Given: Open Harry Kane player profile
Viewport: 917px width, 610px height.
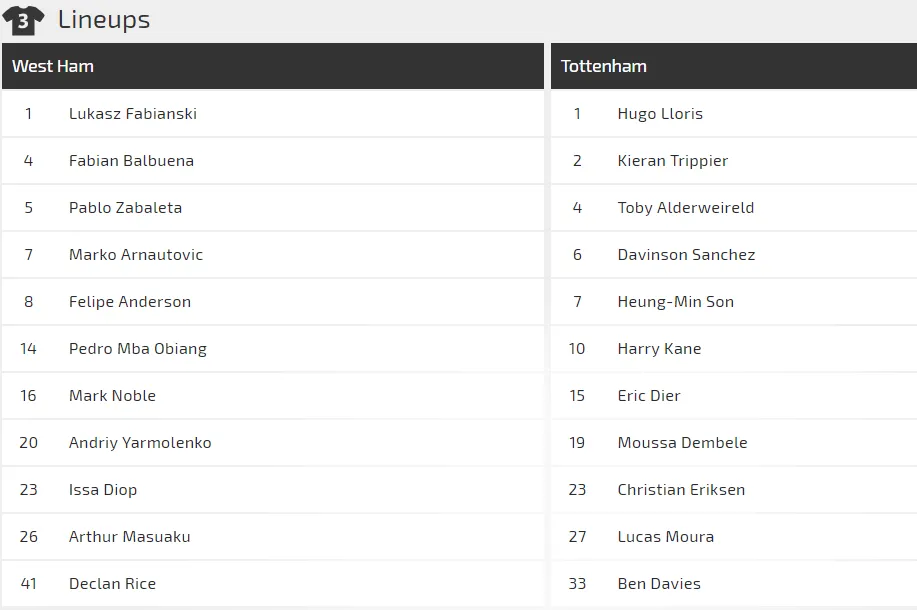Looking at the screenshot, I should pyautogui.click(x=659, y=349).
